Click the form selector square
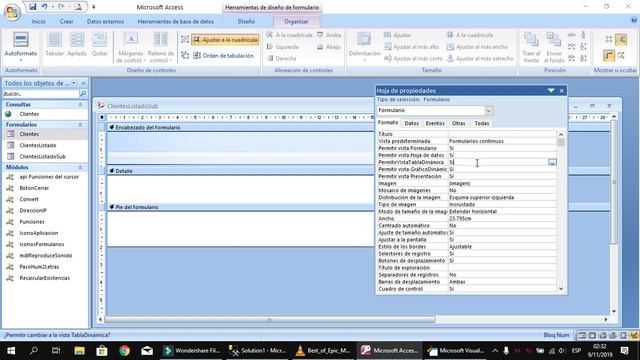Viewport: 640px width, 360px height. (102, 118)
